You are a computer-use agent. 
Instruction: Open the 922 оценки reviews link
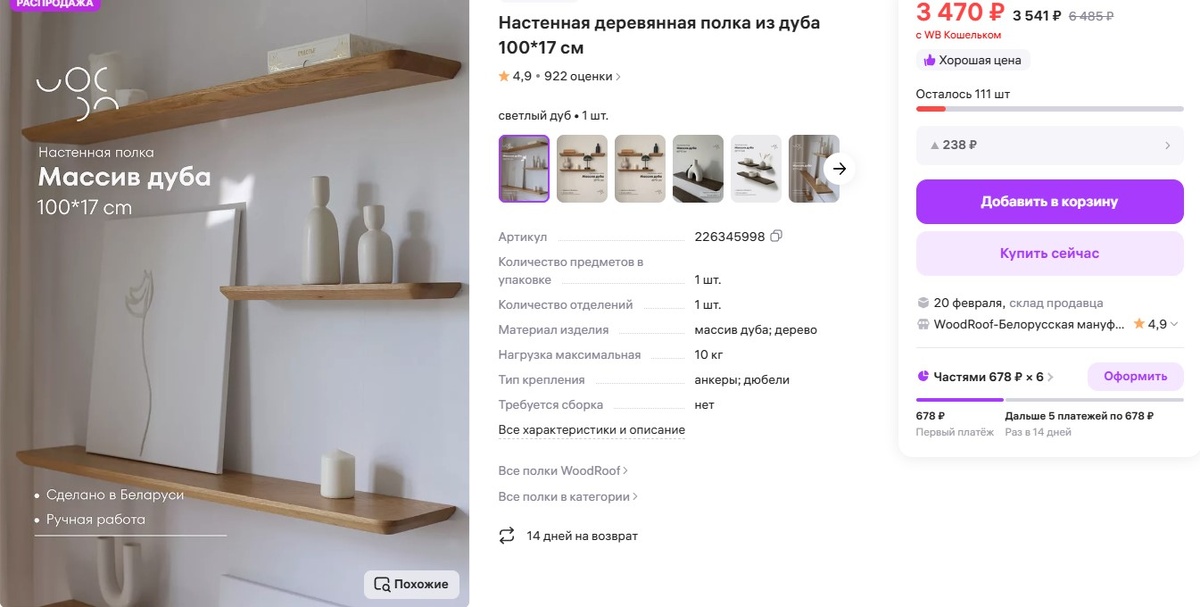(582, 76)
